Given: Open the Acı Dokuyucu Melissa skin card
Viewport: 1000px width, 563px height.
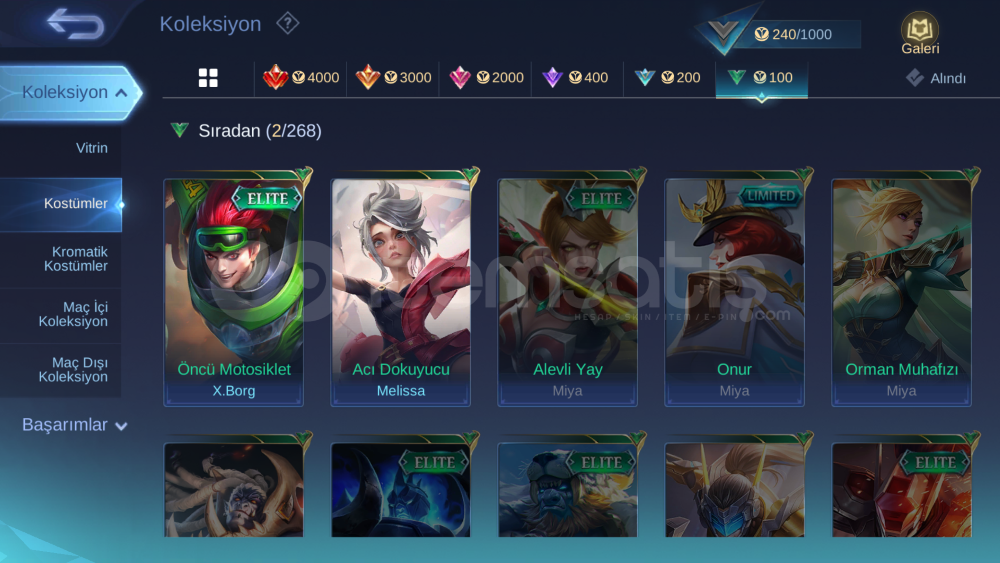Looking at the screenshot, I should [x=401, y=290].
